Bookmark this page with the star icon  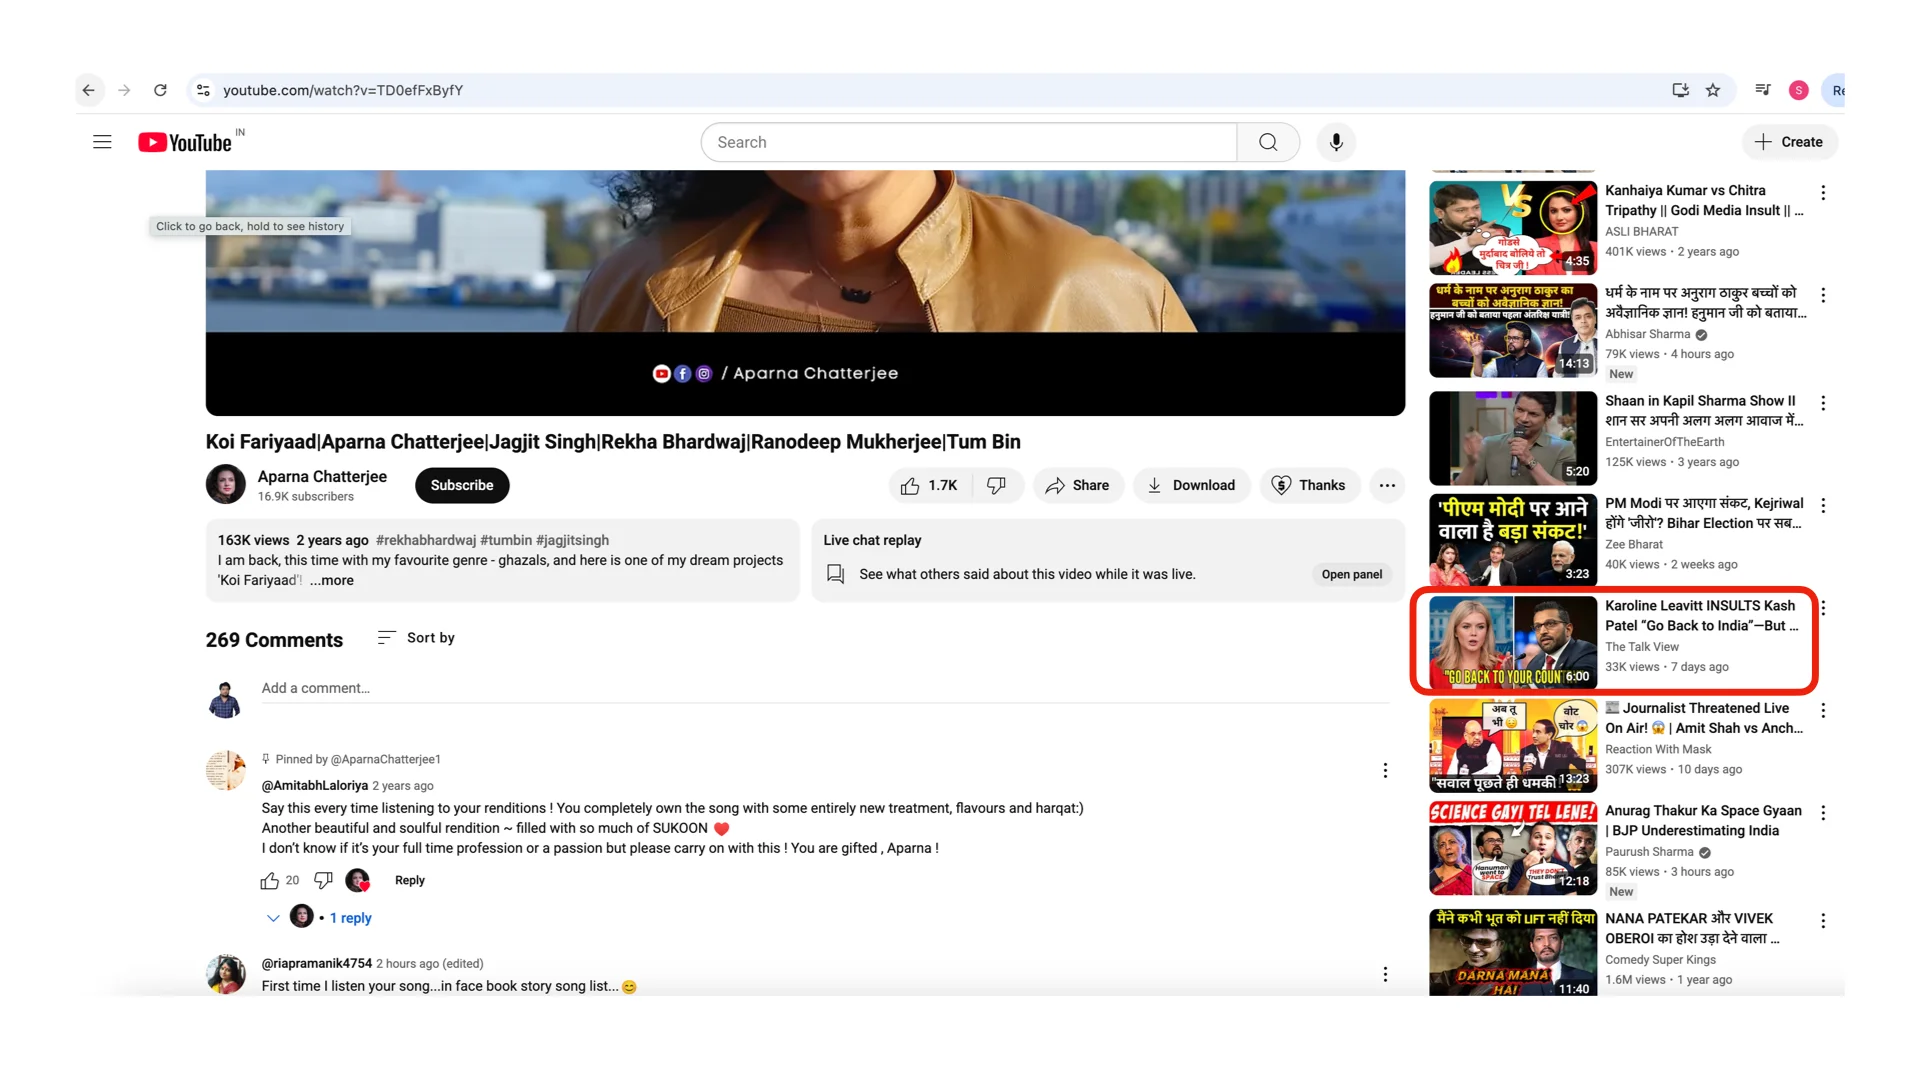click(1713, 90)
